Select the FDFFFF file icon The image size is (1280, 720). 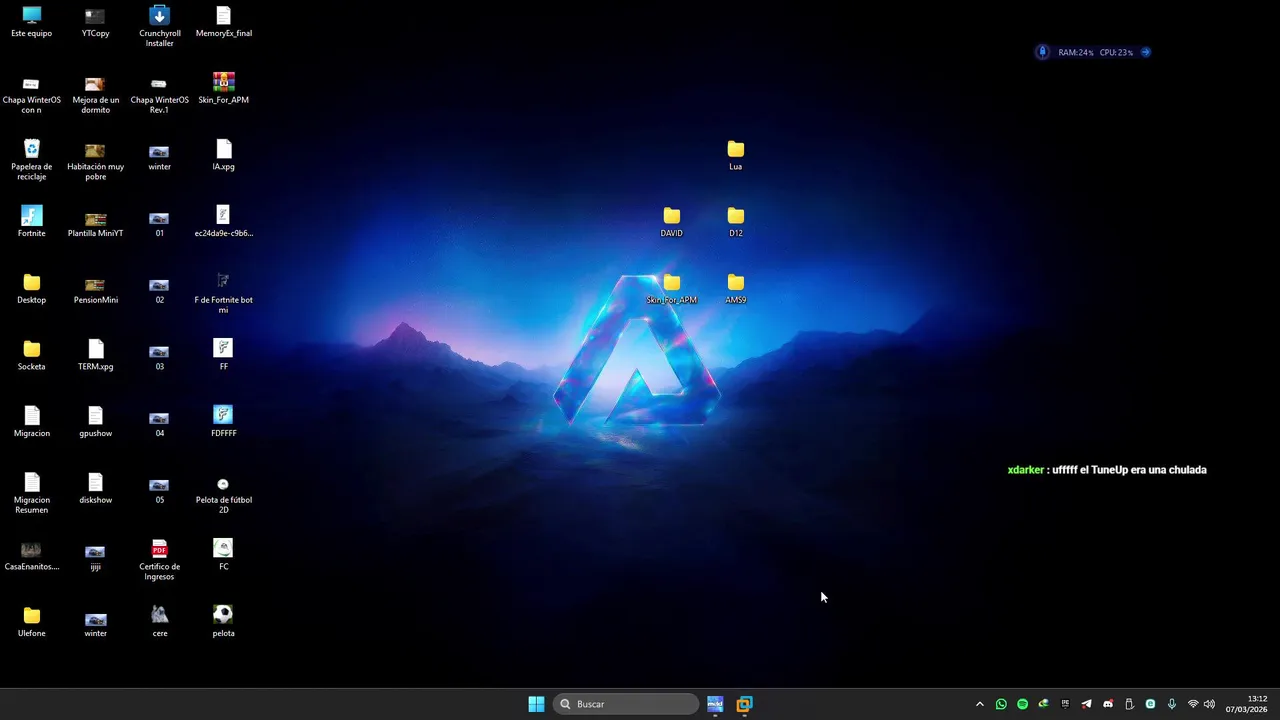coord(223,422)
